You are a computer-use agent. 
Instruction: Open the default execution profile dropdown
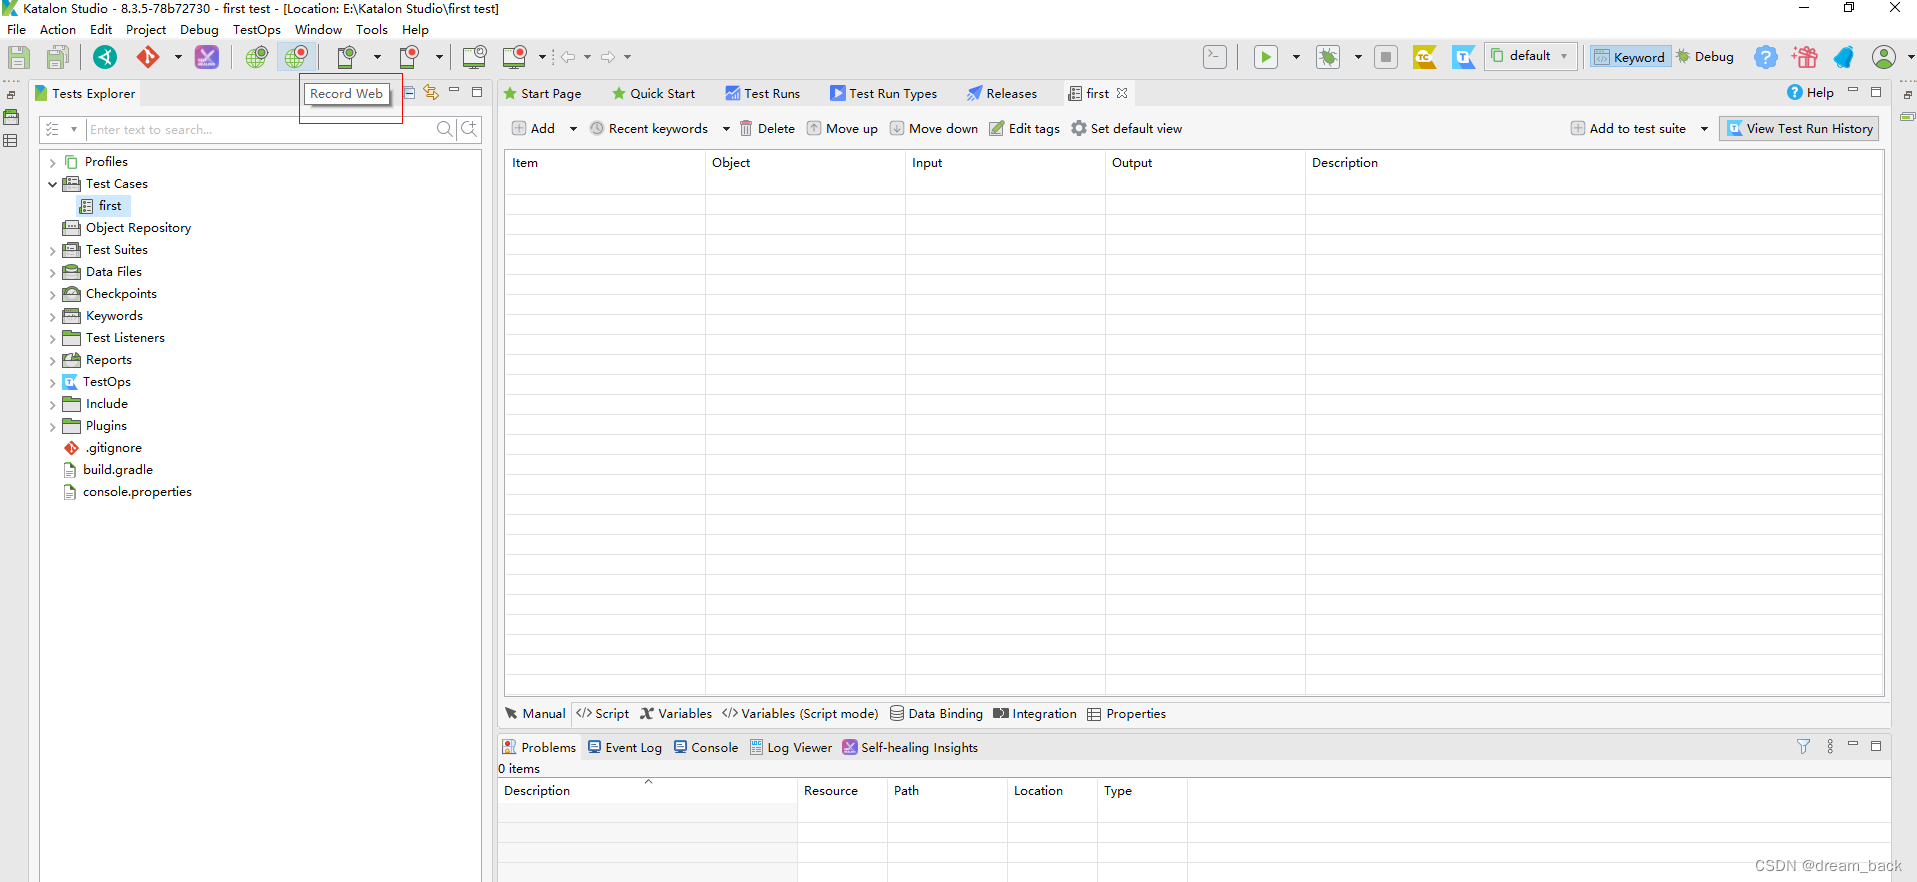1531,56
